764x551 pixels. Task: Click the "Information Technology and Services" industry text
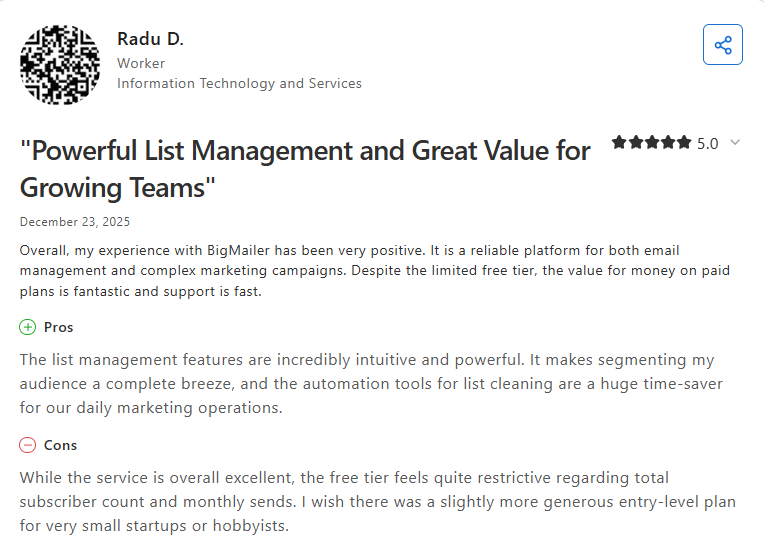(x=239, y=83)
